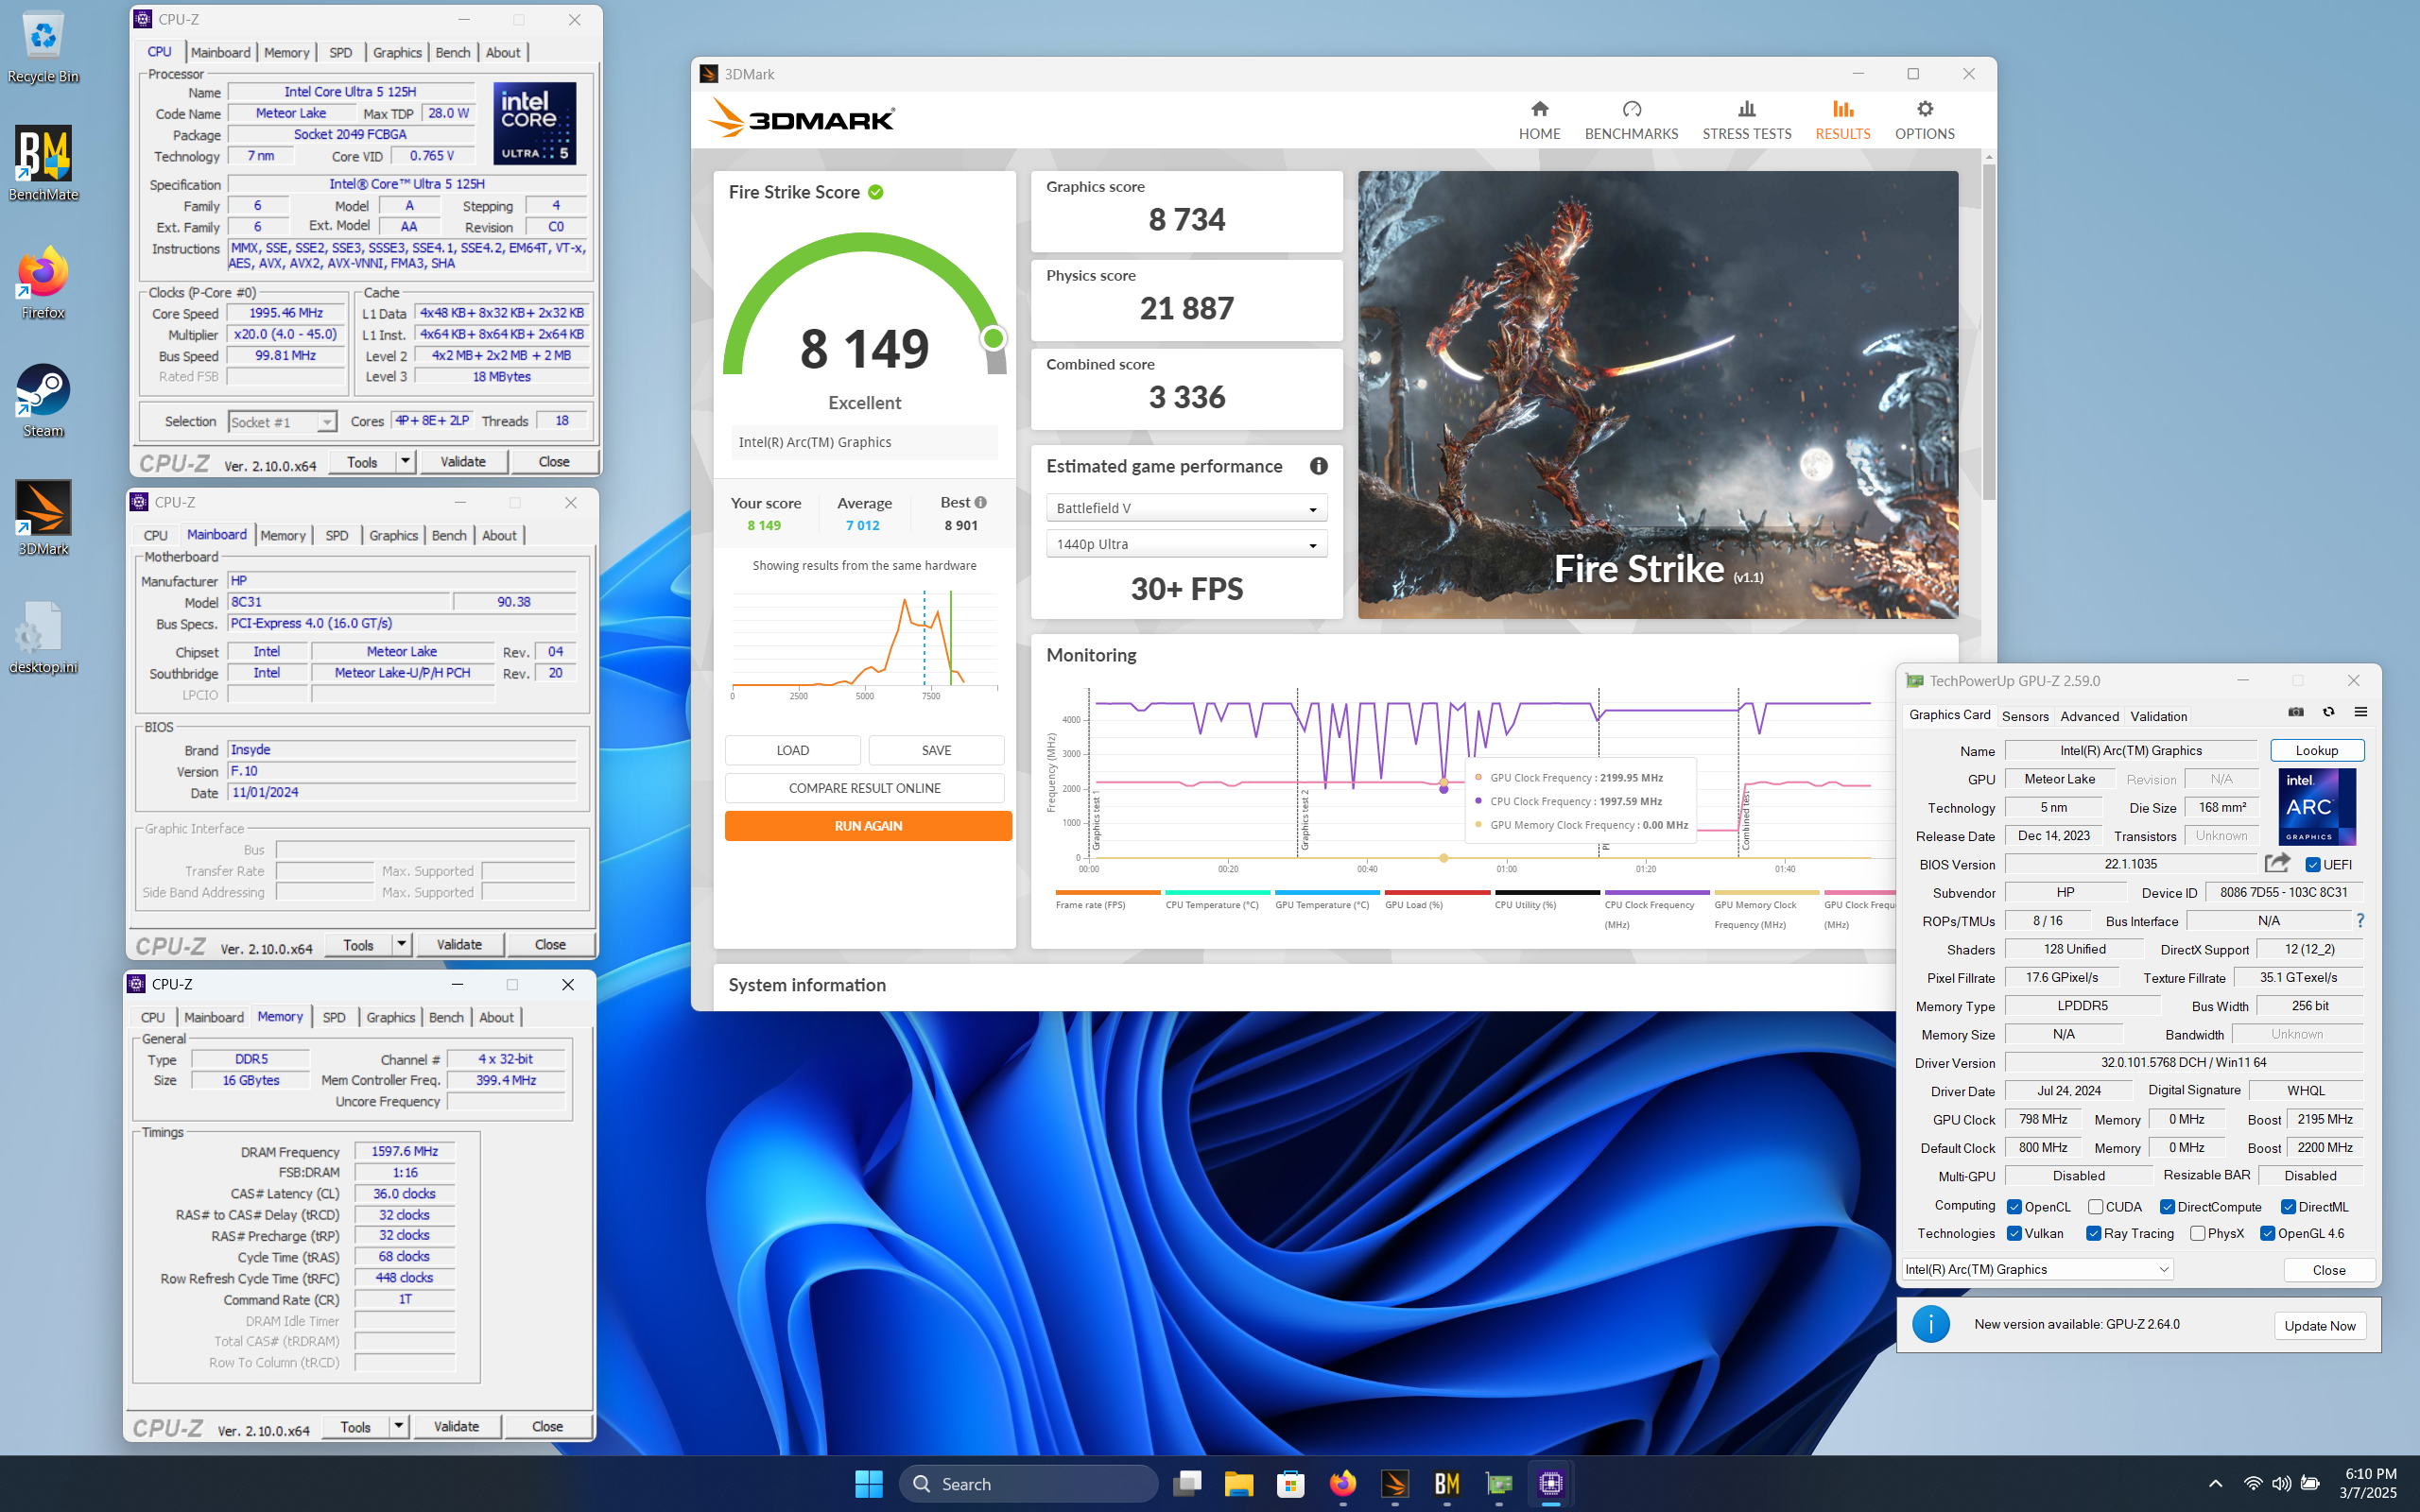Switch to Mainboard tab in top CPU-Z window
2420x1512 pixels.
pyautogui.click(x=220, y=52)
